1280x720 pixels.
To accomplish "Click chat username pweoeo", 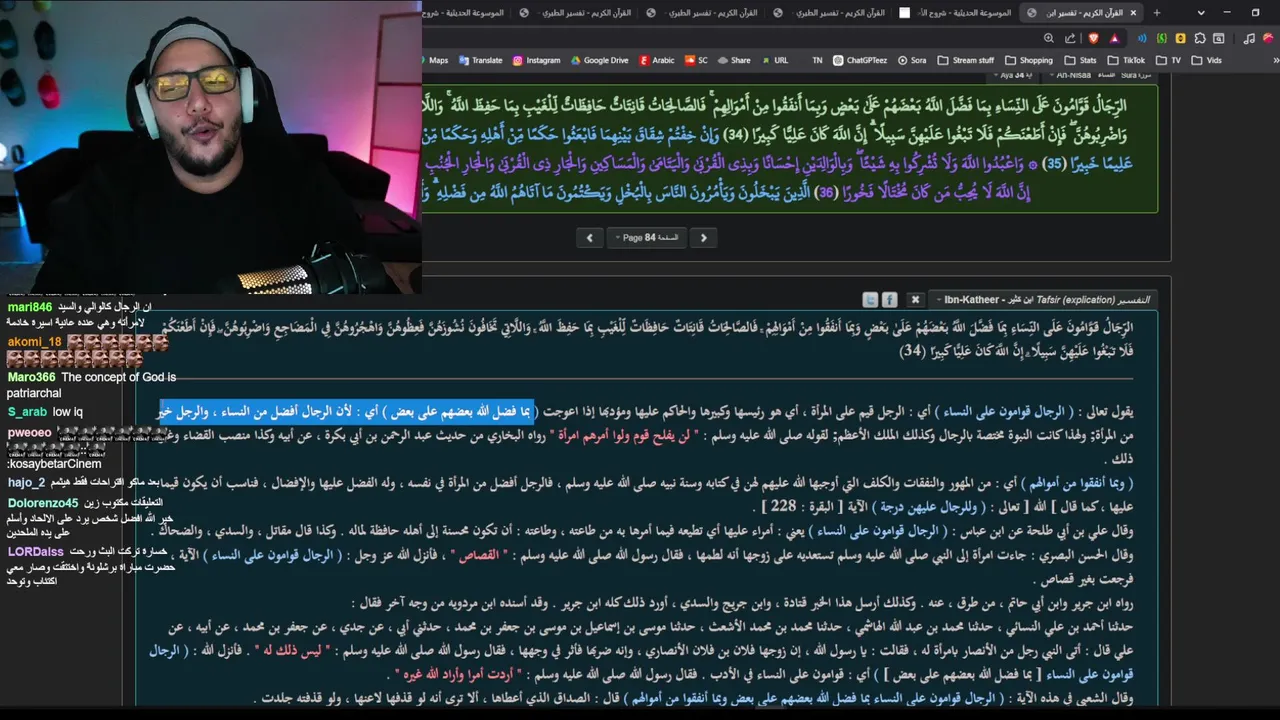I will (x=29, y=433).
